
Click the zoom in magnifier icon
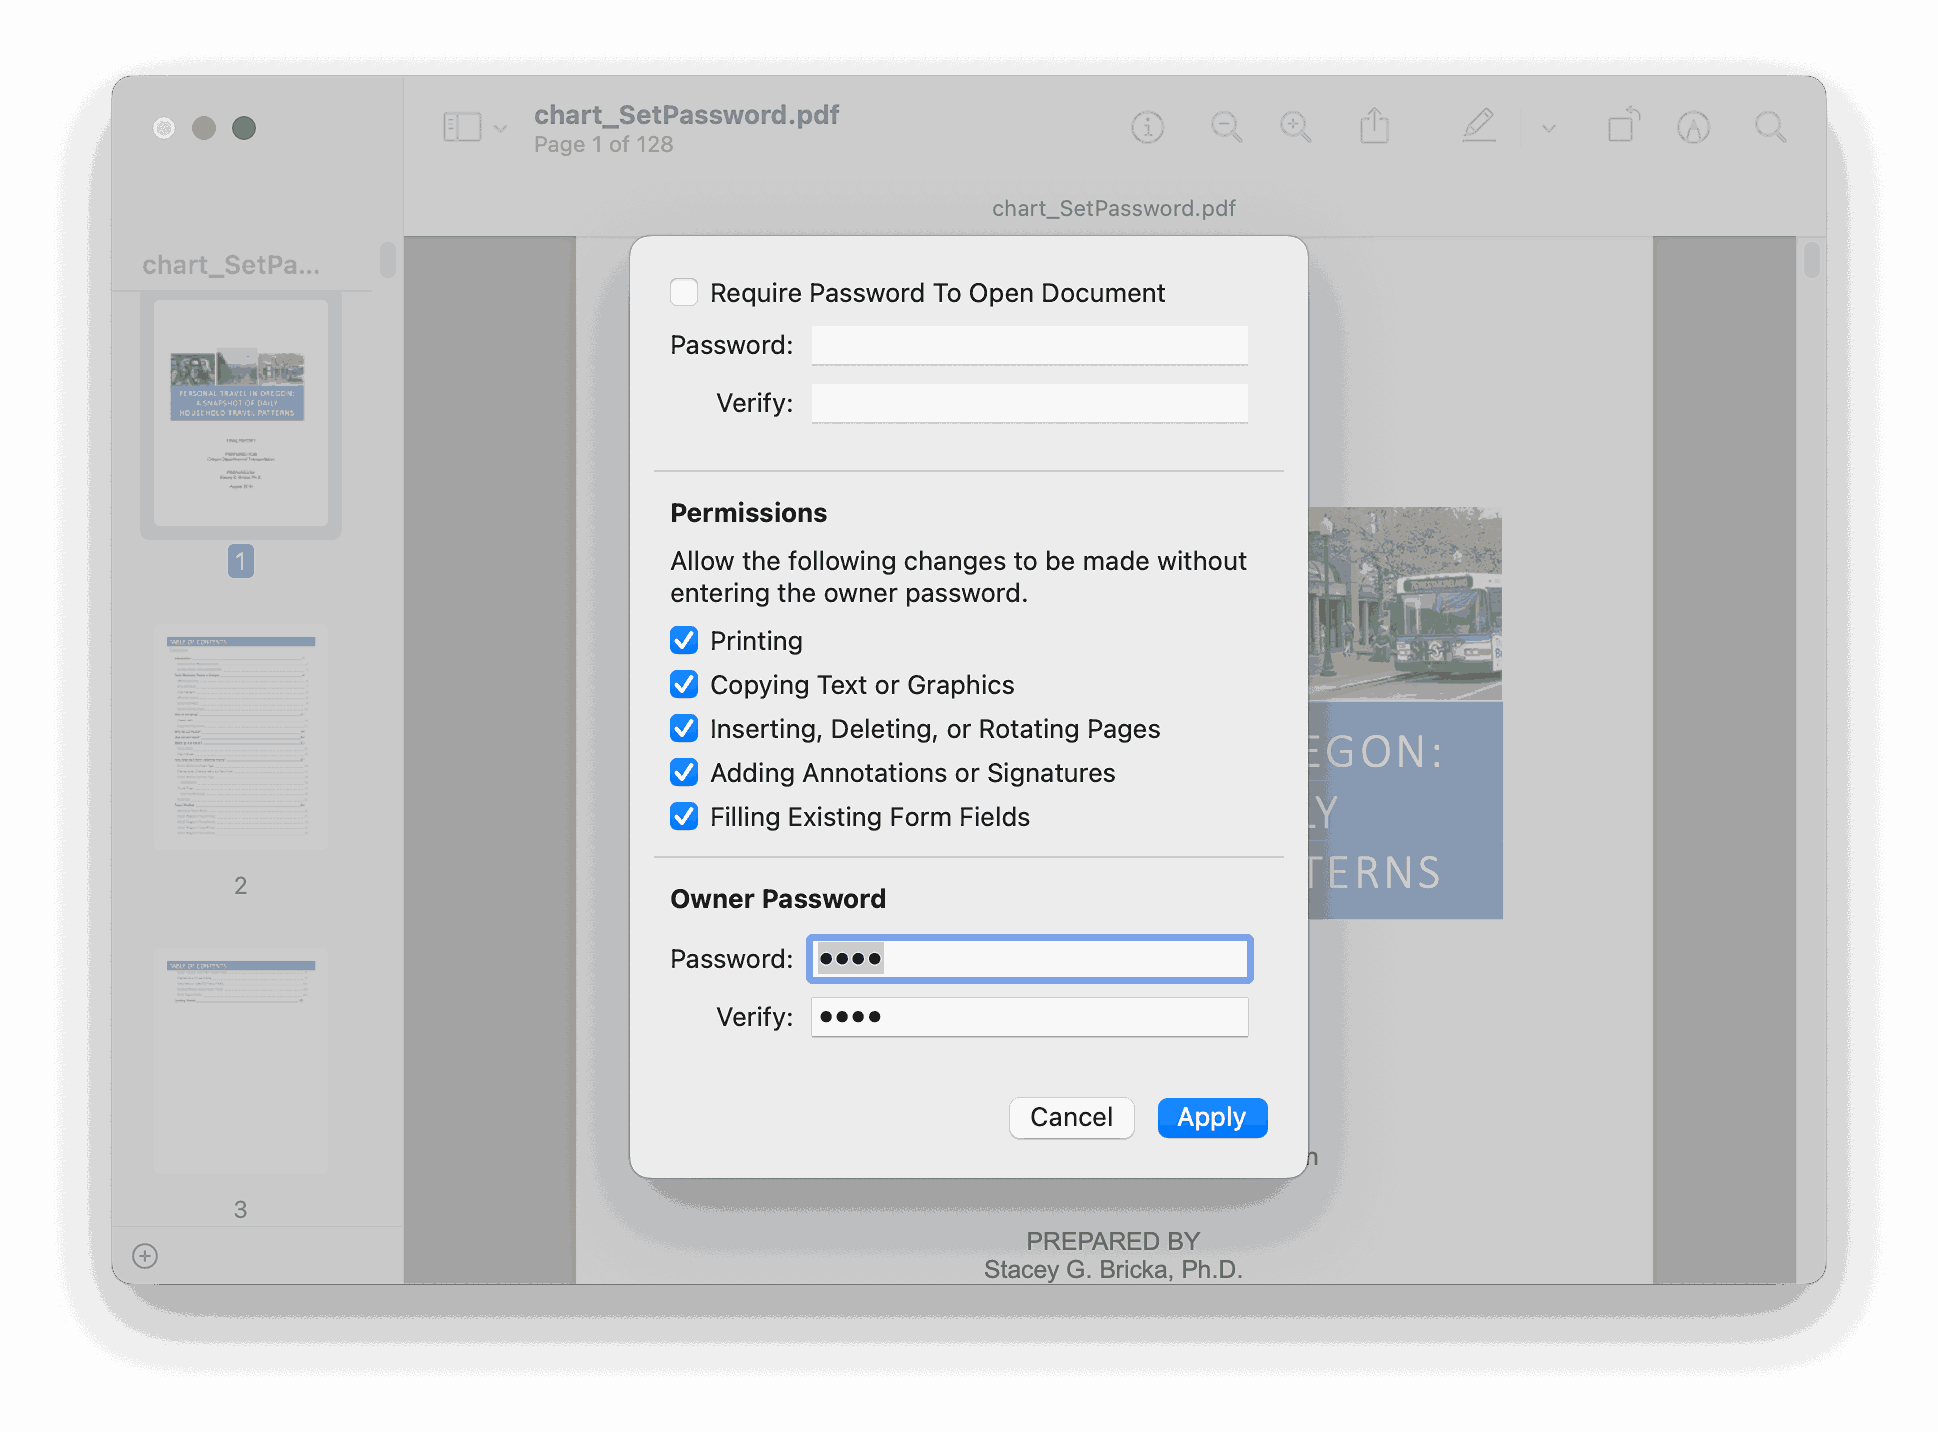[1296, 127]
